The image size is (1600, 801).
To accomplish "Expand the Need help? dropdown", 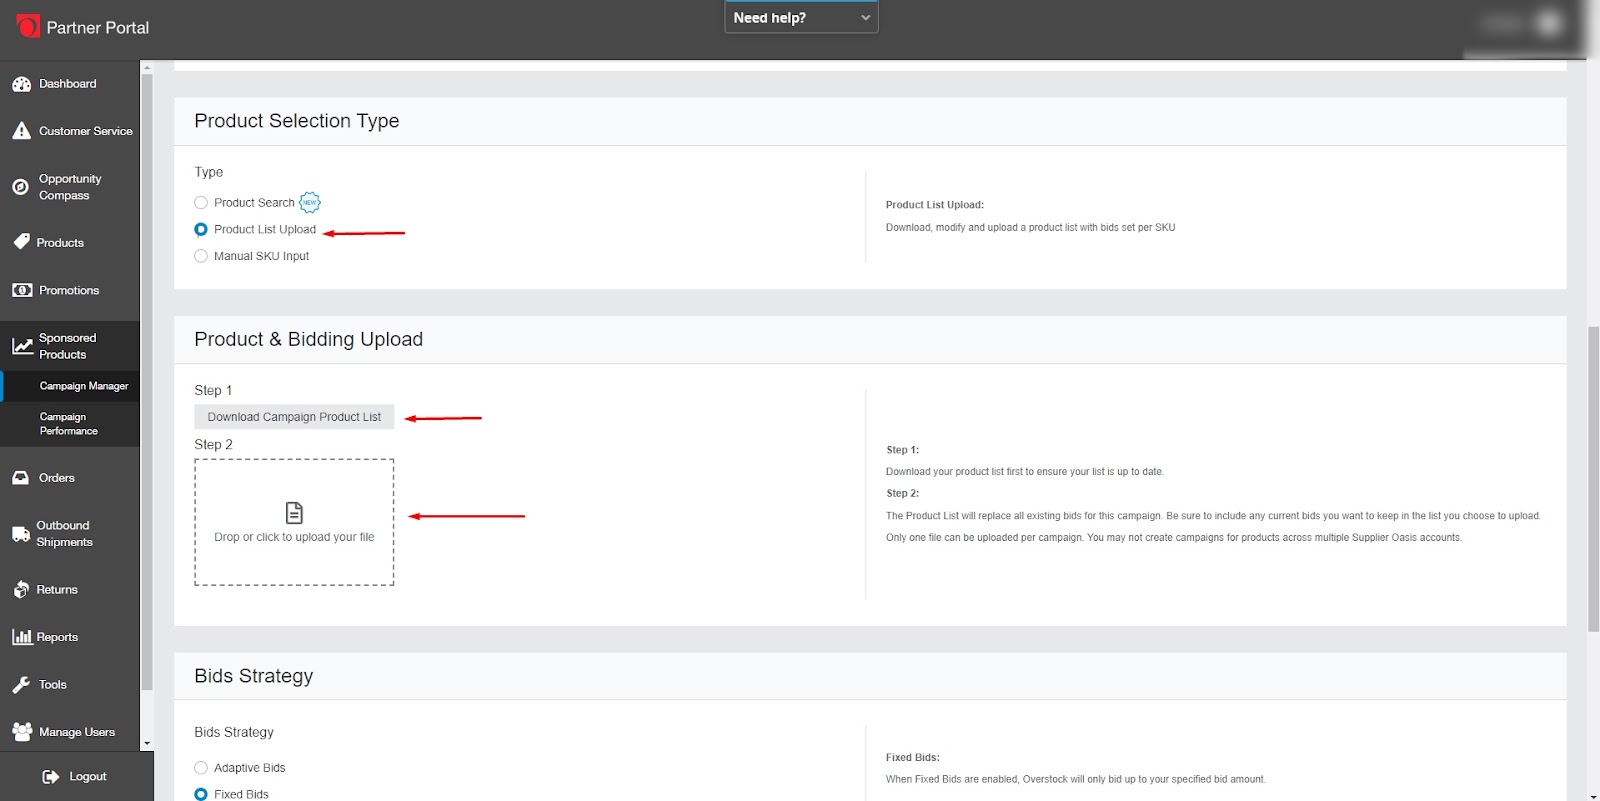I will click(801, 17).
